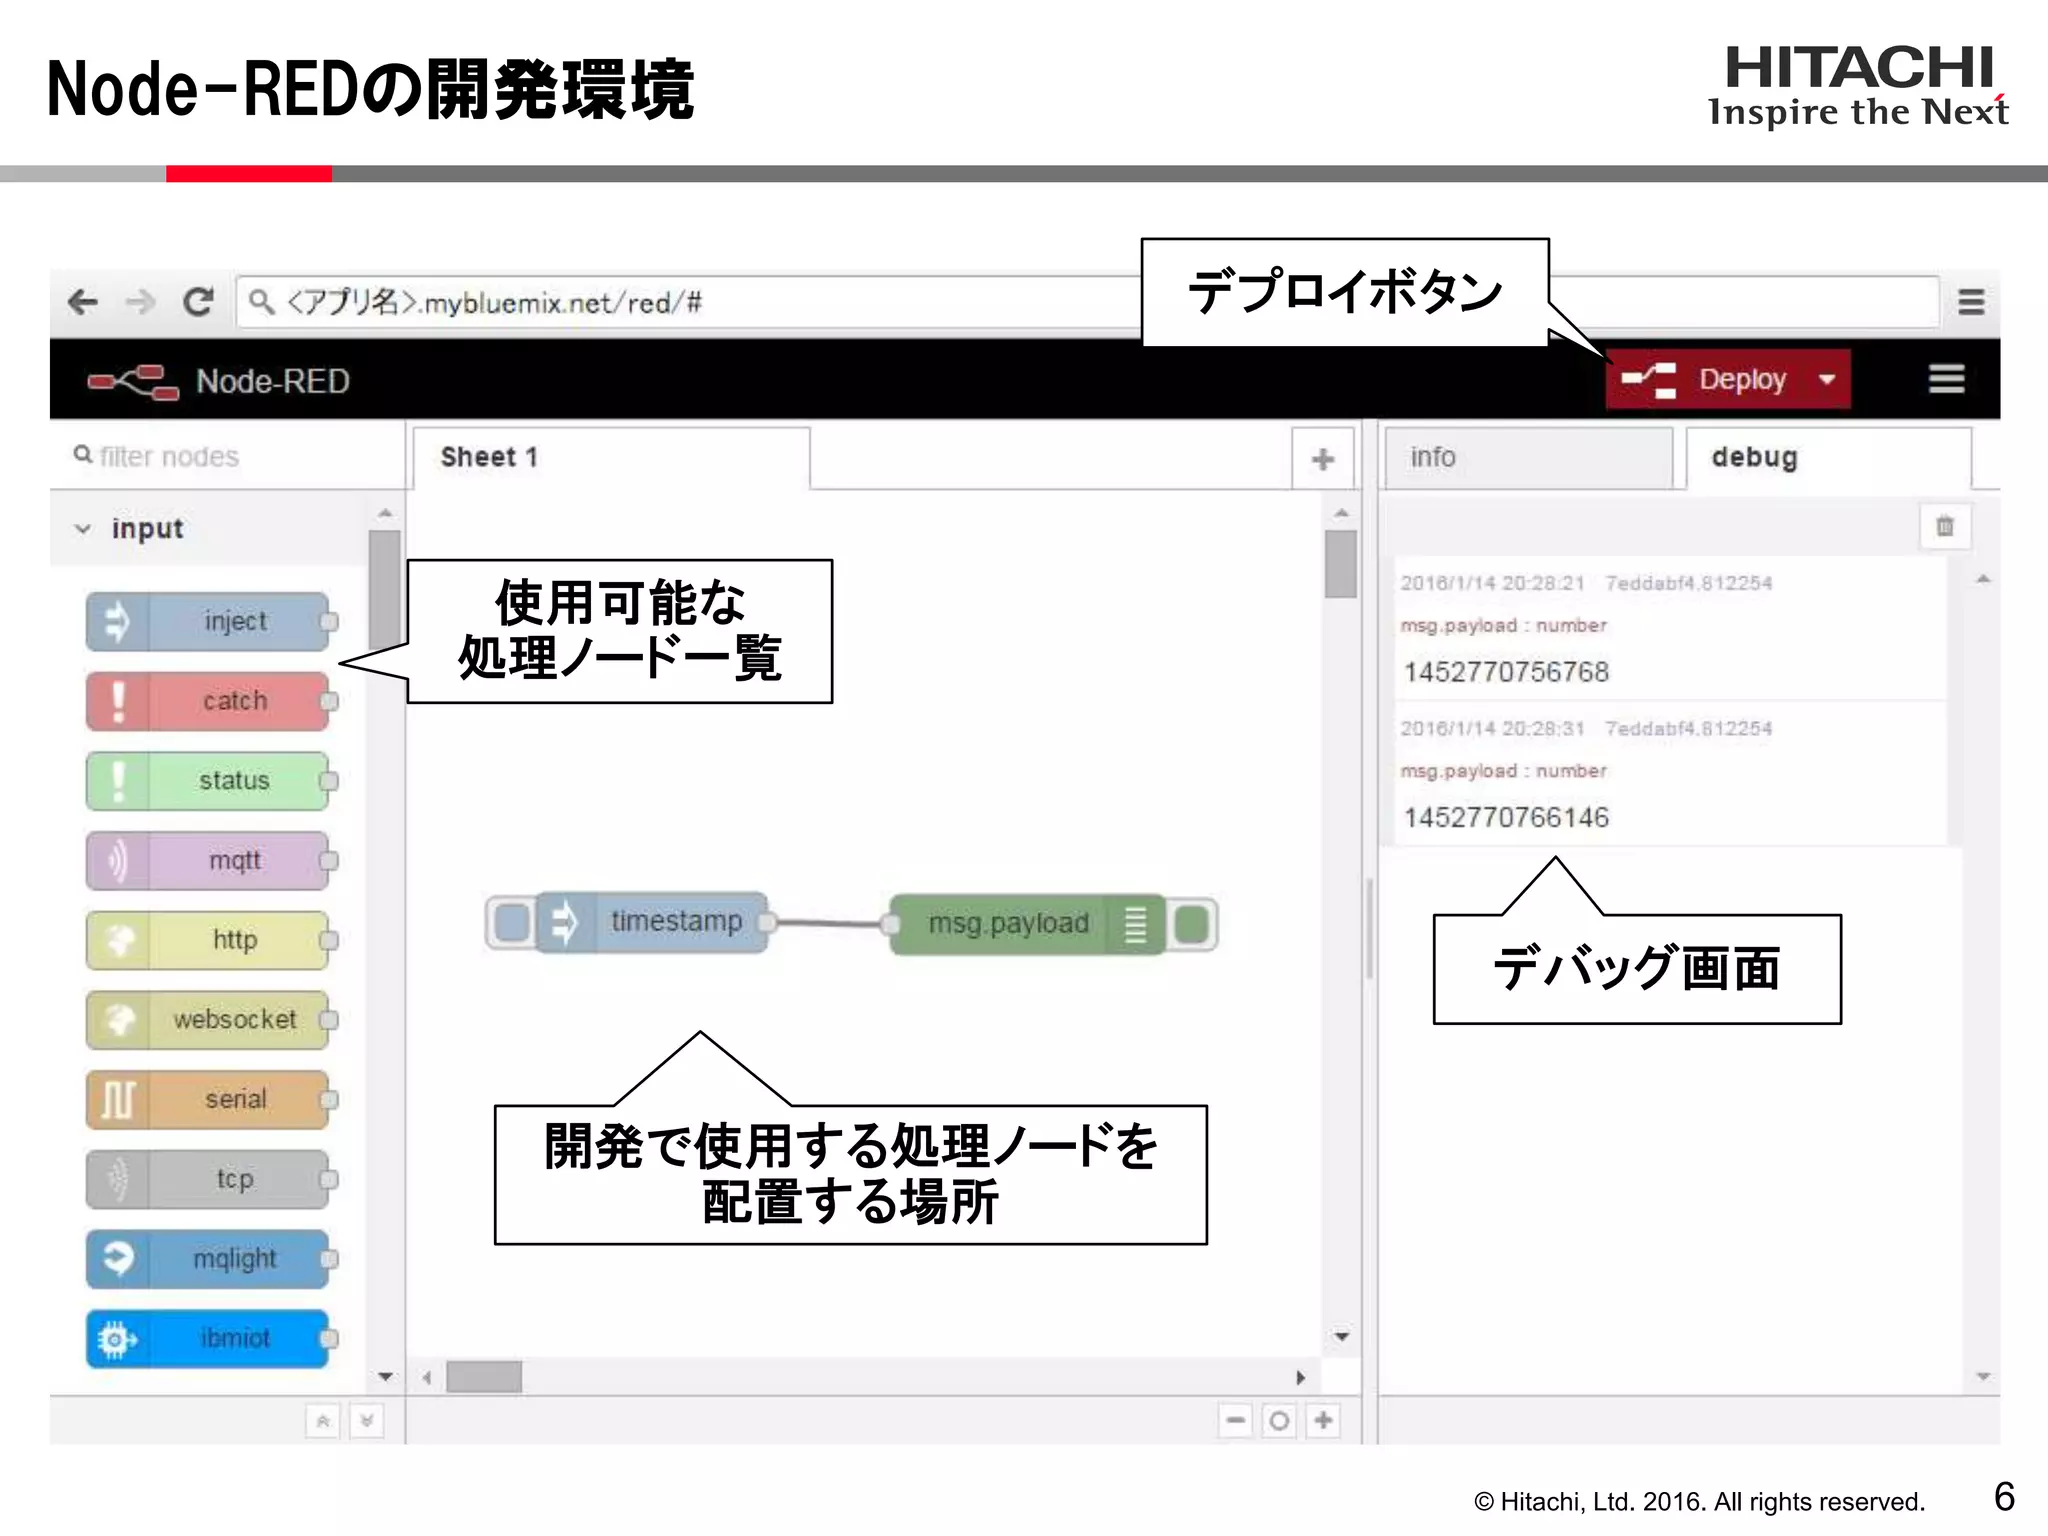
Task: Open the Node-RED main menu icon
Action: [1946, 379]
